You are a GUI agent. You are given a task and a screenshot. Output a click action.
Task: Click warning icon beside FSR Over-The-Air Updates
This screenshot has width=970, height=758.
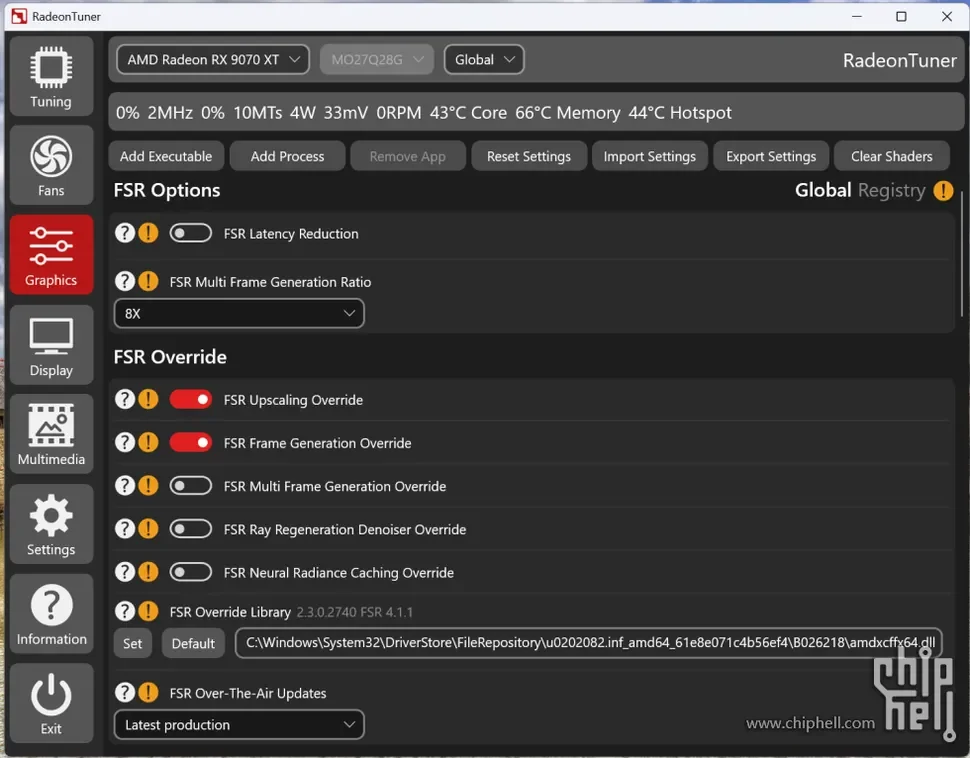[x=148, y=693]
